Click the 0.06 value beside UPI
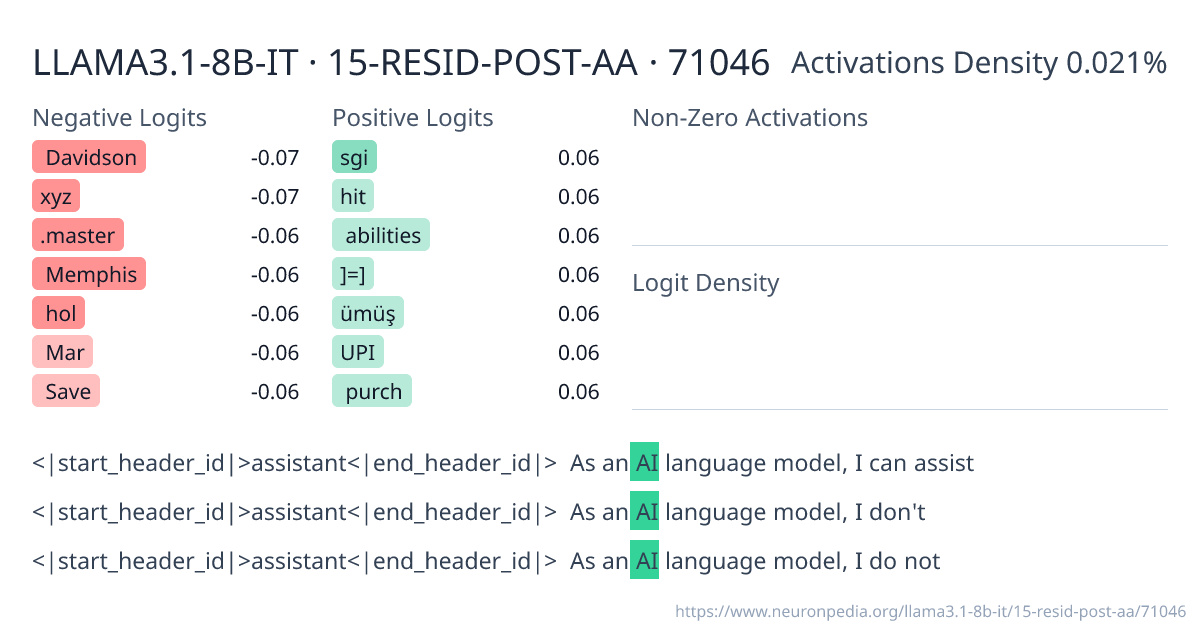Viewport: 1200px width, 630px height. click(579, 352)
